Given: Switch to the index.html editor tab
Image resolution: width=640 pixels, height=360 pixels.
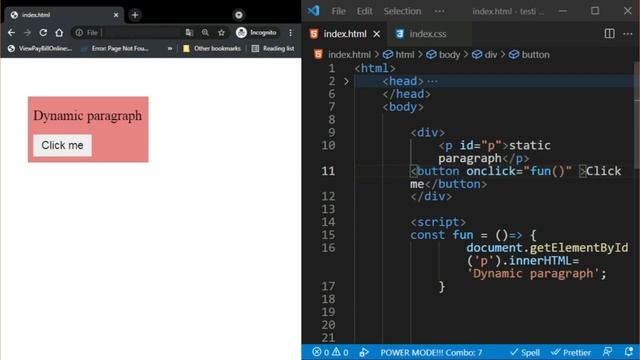Looking at the screenshot, I should pyautogui.click(x=344, y=34).
